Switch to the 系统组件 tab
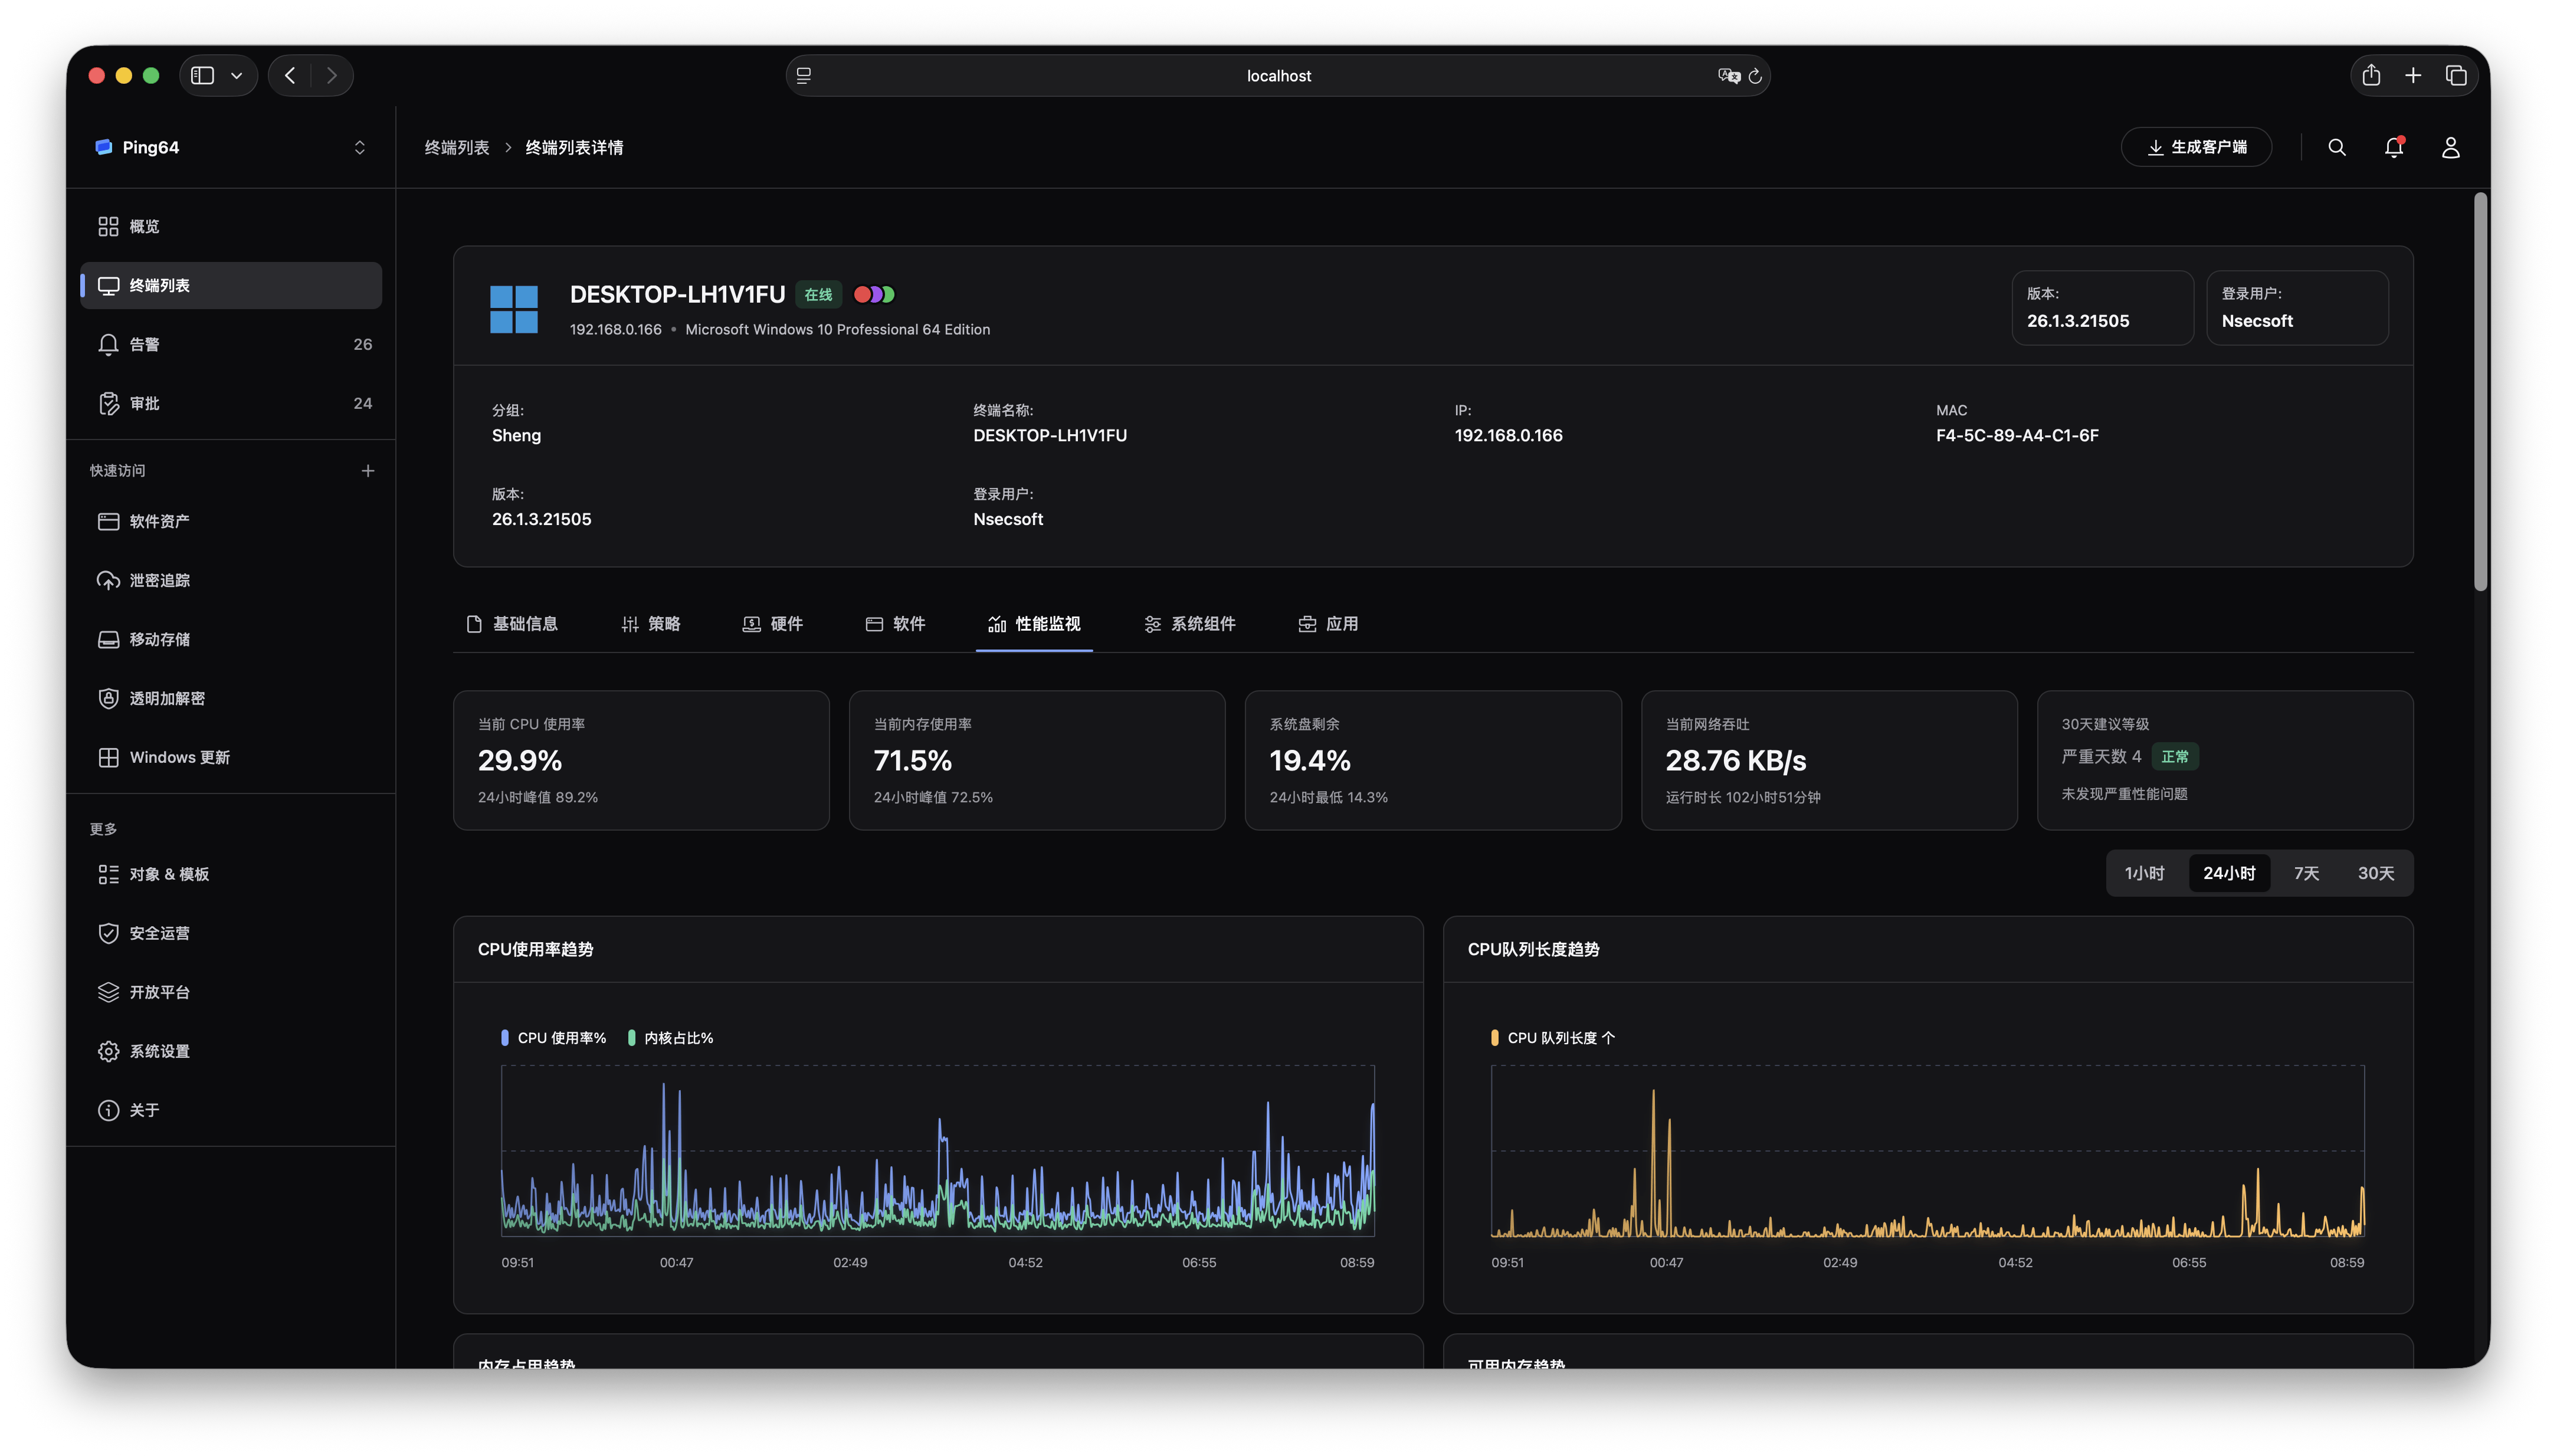The image size is (2557, 1456). coord(1190,624)
